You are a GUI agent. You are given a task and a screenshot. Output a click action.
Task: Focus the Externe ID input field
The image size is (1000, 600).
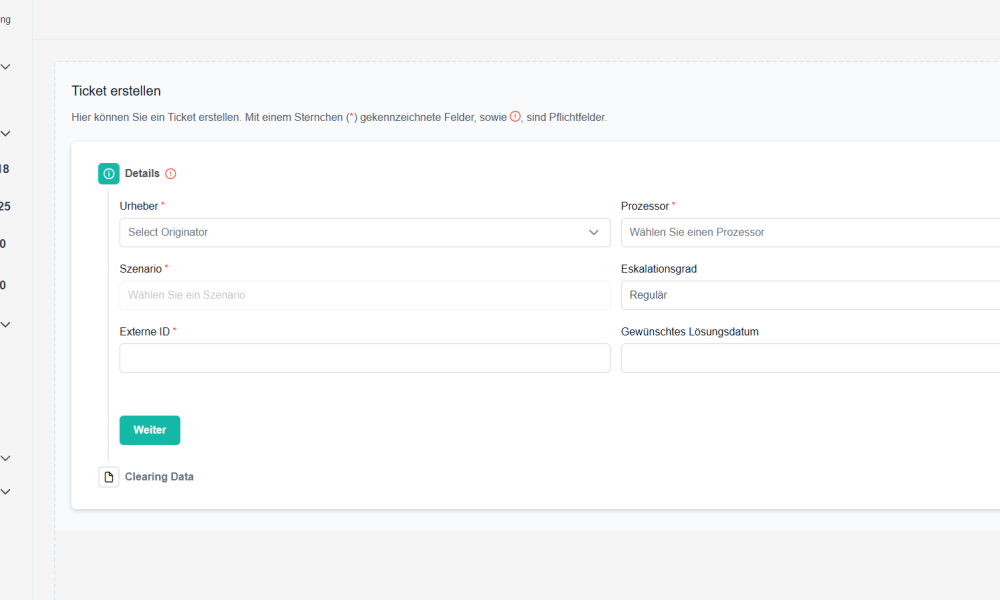pyautogui.click(x=364, y=358)
